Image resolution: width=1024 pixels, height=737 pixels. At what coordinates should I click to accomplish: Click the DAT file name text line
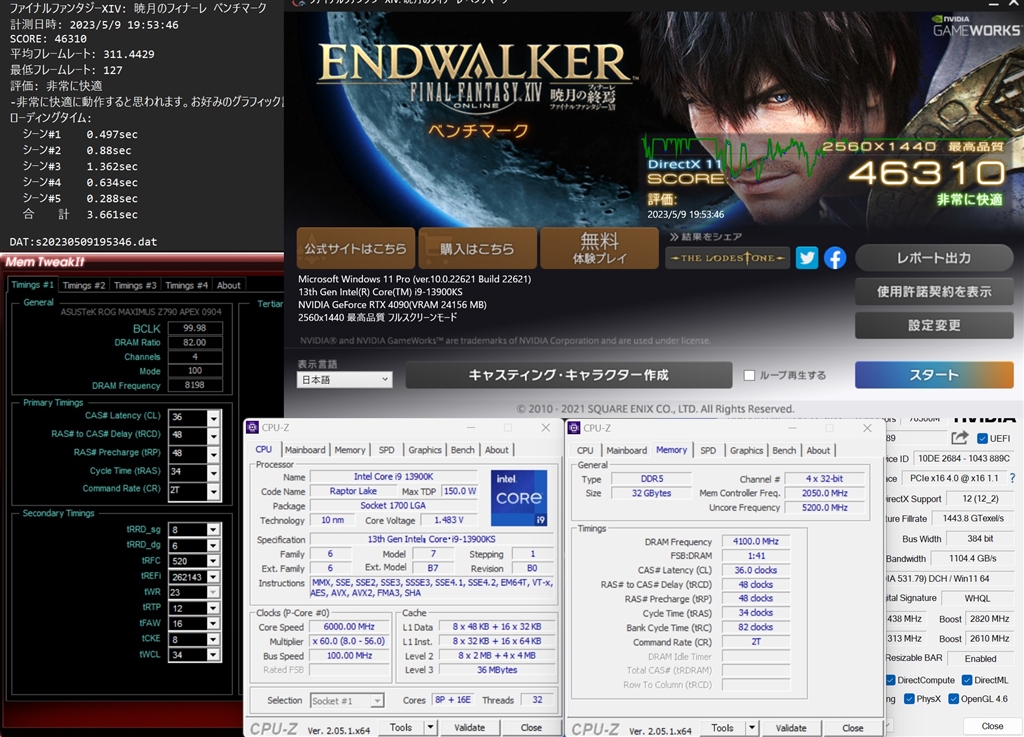[x=84, y=242]
